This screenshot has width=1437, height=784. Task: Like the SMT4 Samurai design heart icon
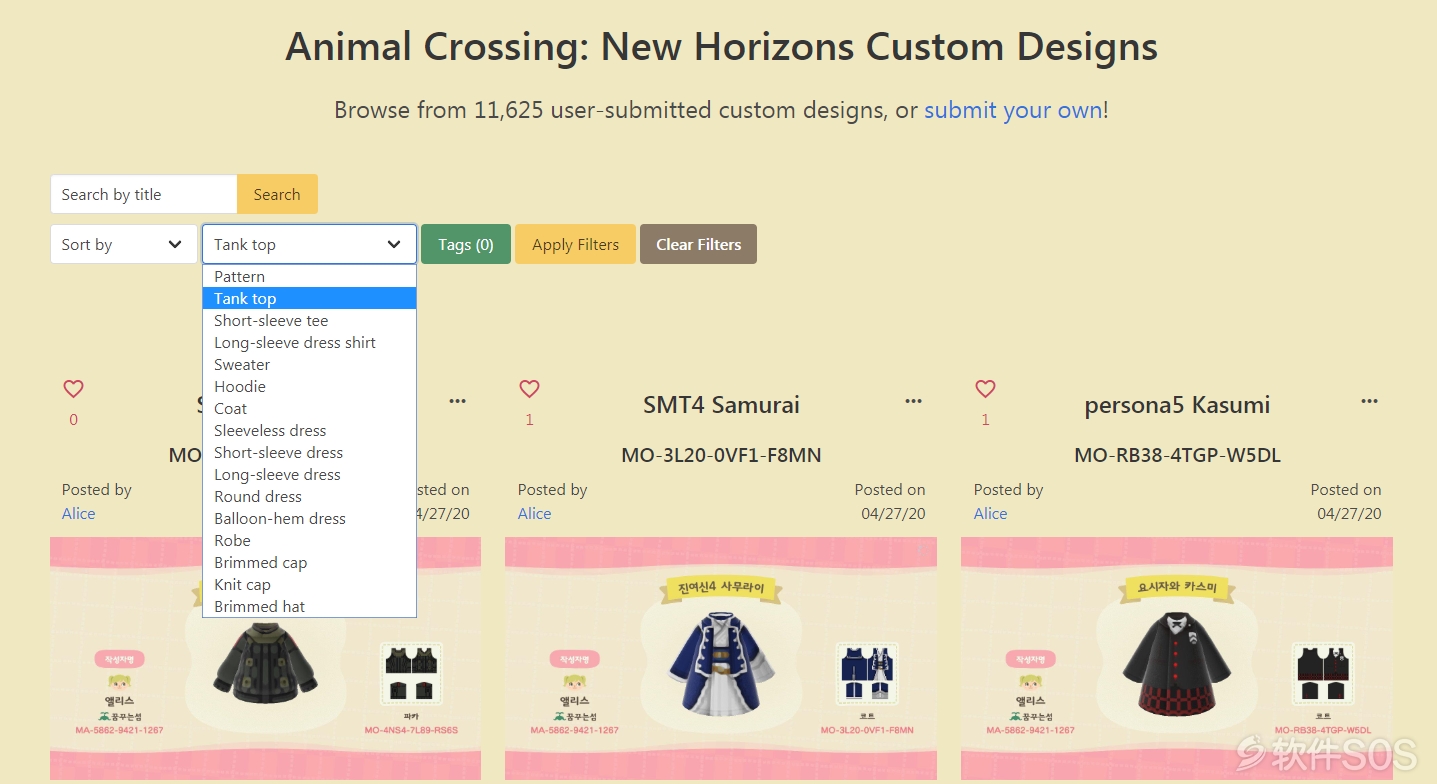coord(529,389)
